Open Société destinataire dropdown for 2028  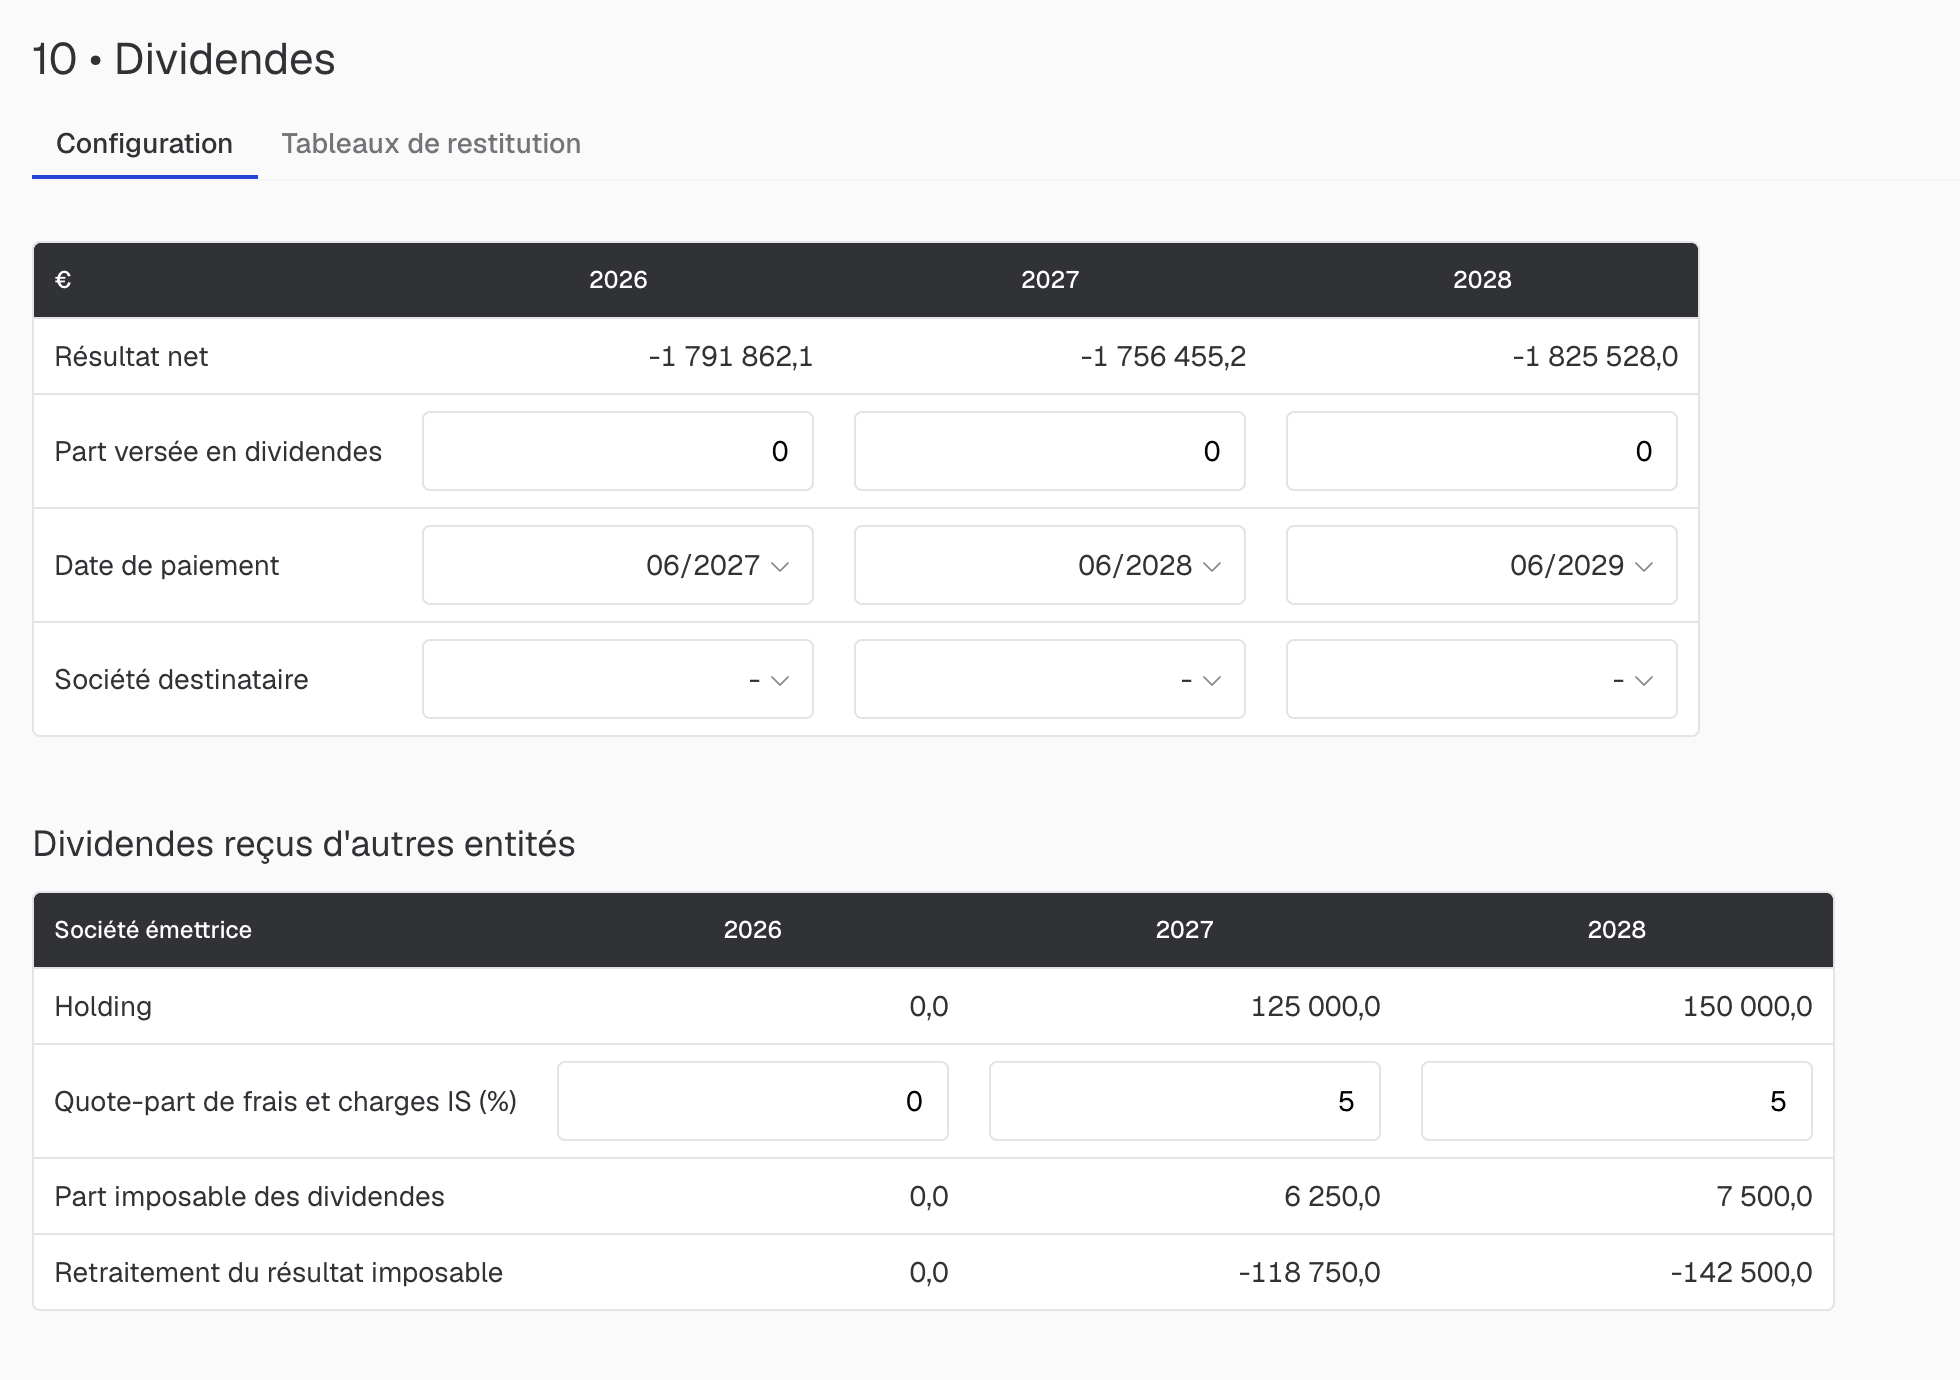[1482, 679]
